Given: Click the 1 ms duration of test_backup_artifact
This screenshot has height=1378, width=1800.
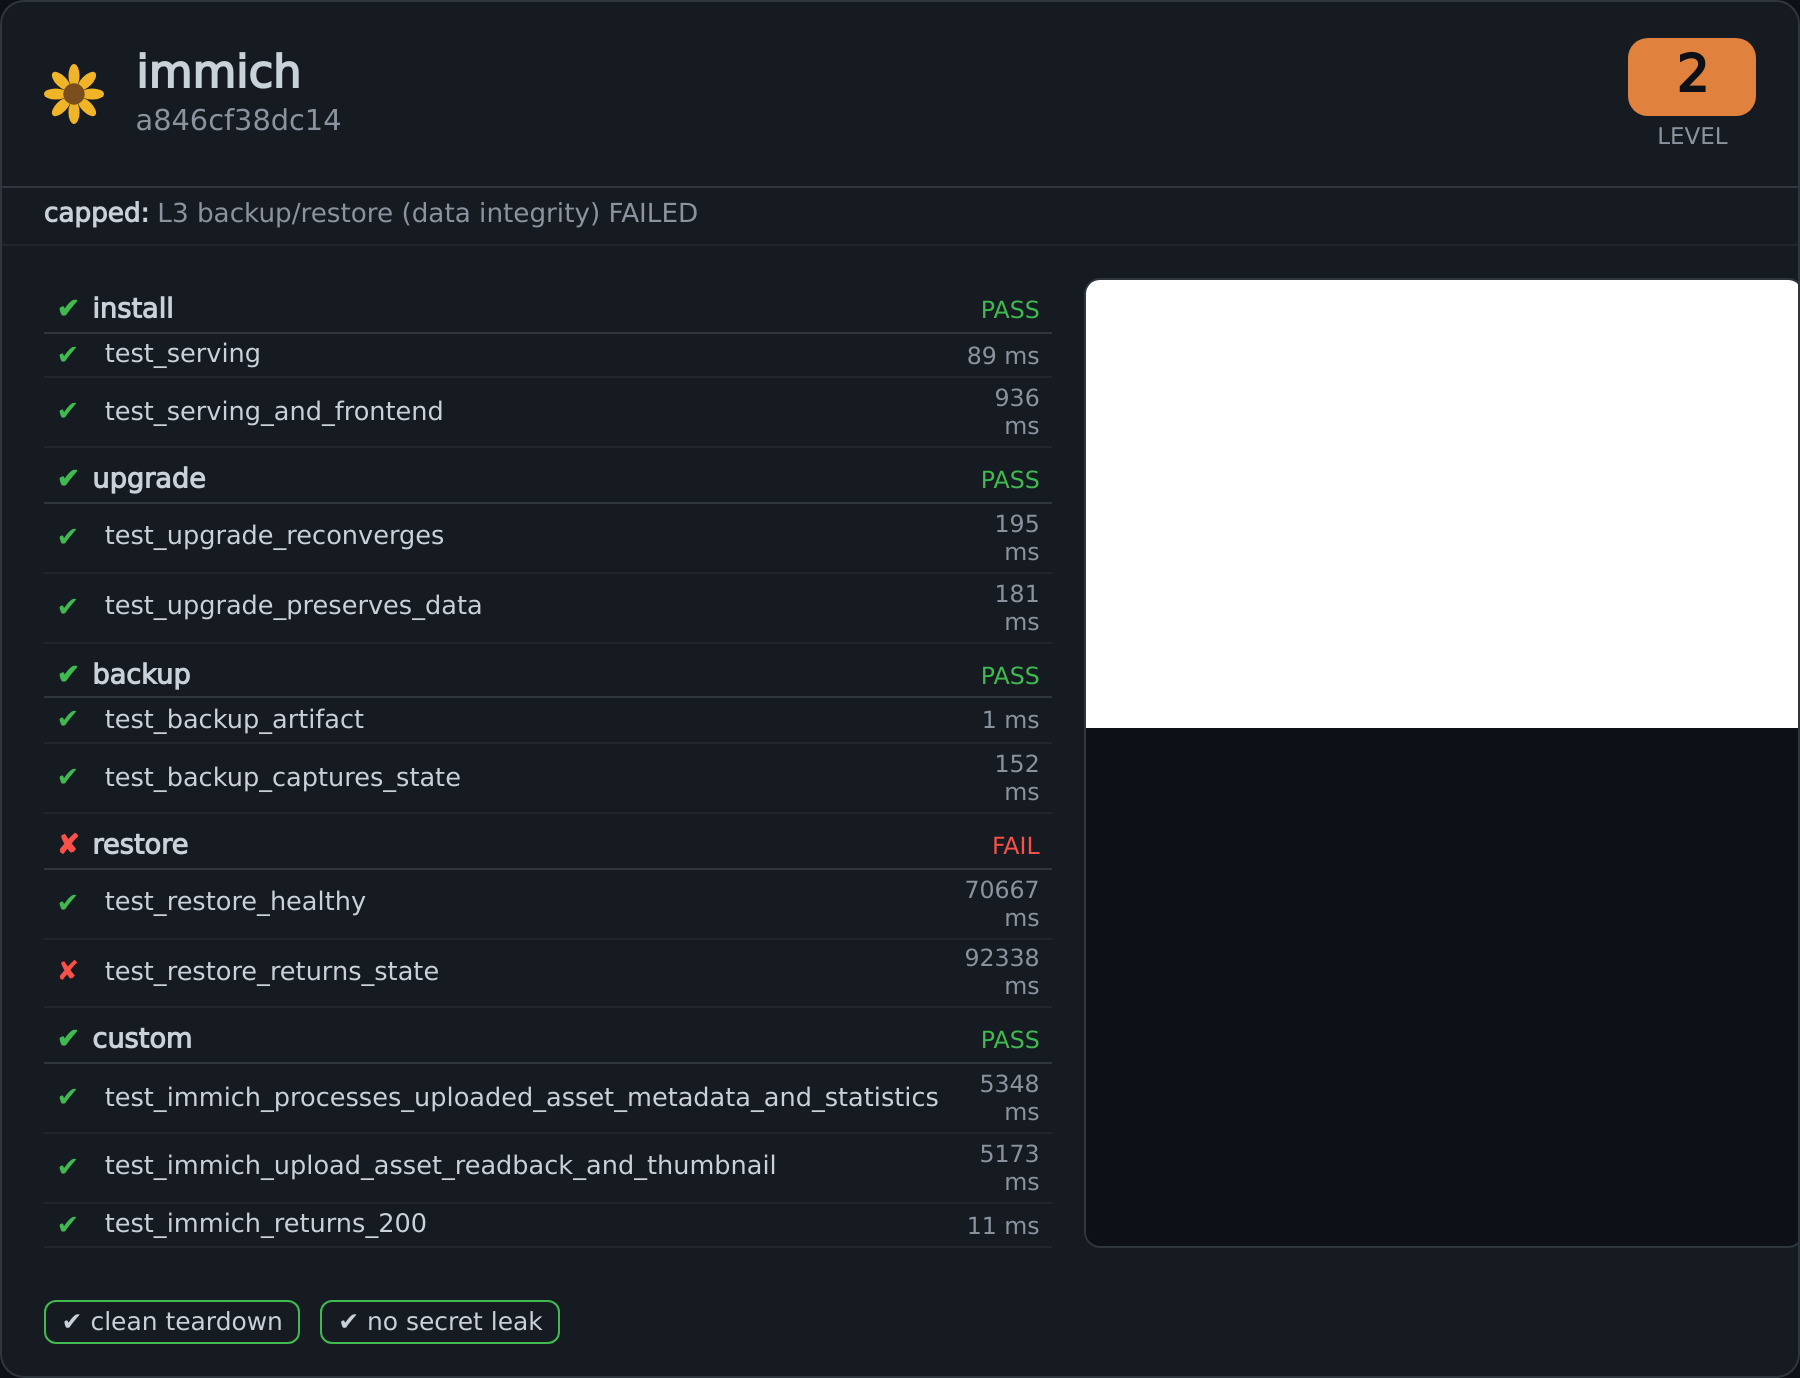Looking at the screenshot, I should [x=1010, y=720].
